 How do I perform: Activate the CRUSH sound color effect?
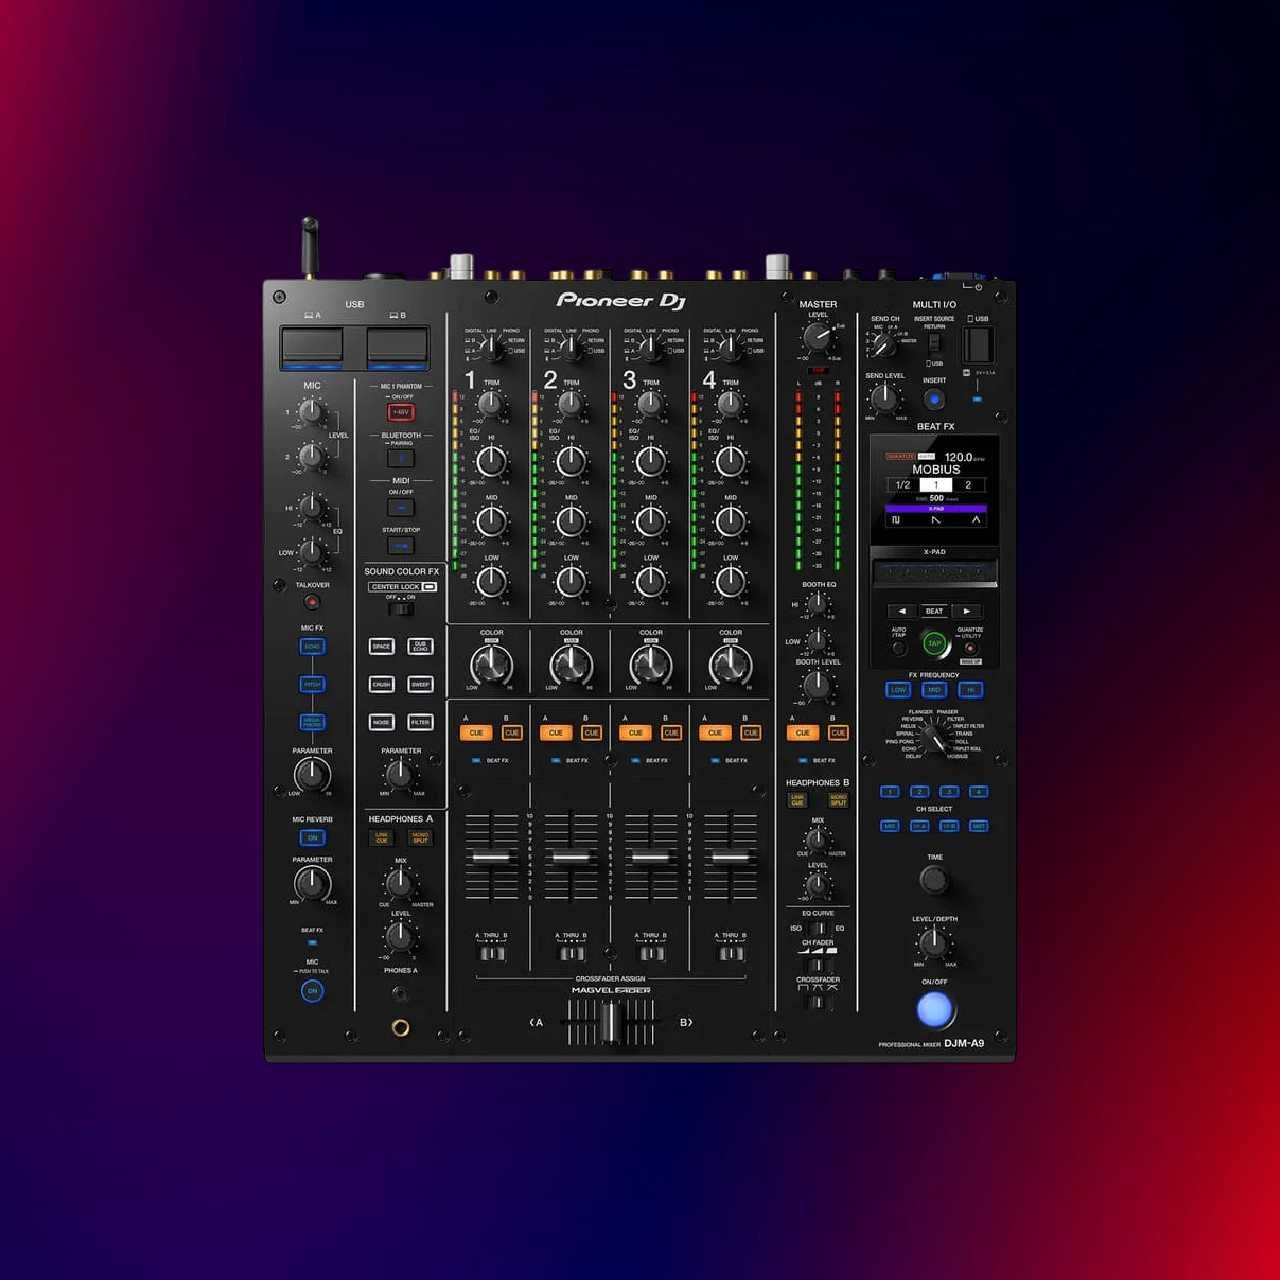(381, 684)
